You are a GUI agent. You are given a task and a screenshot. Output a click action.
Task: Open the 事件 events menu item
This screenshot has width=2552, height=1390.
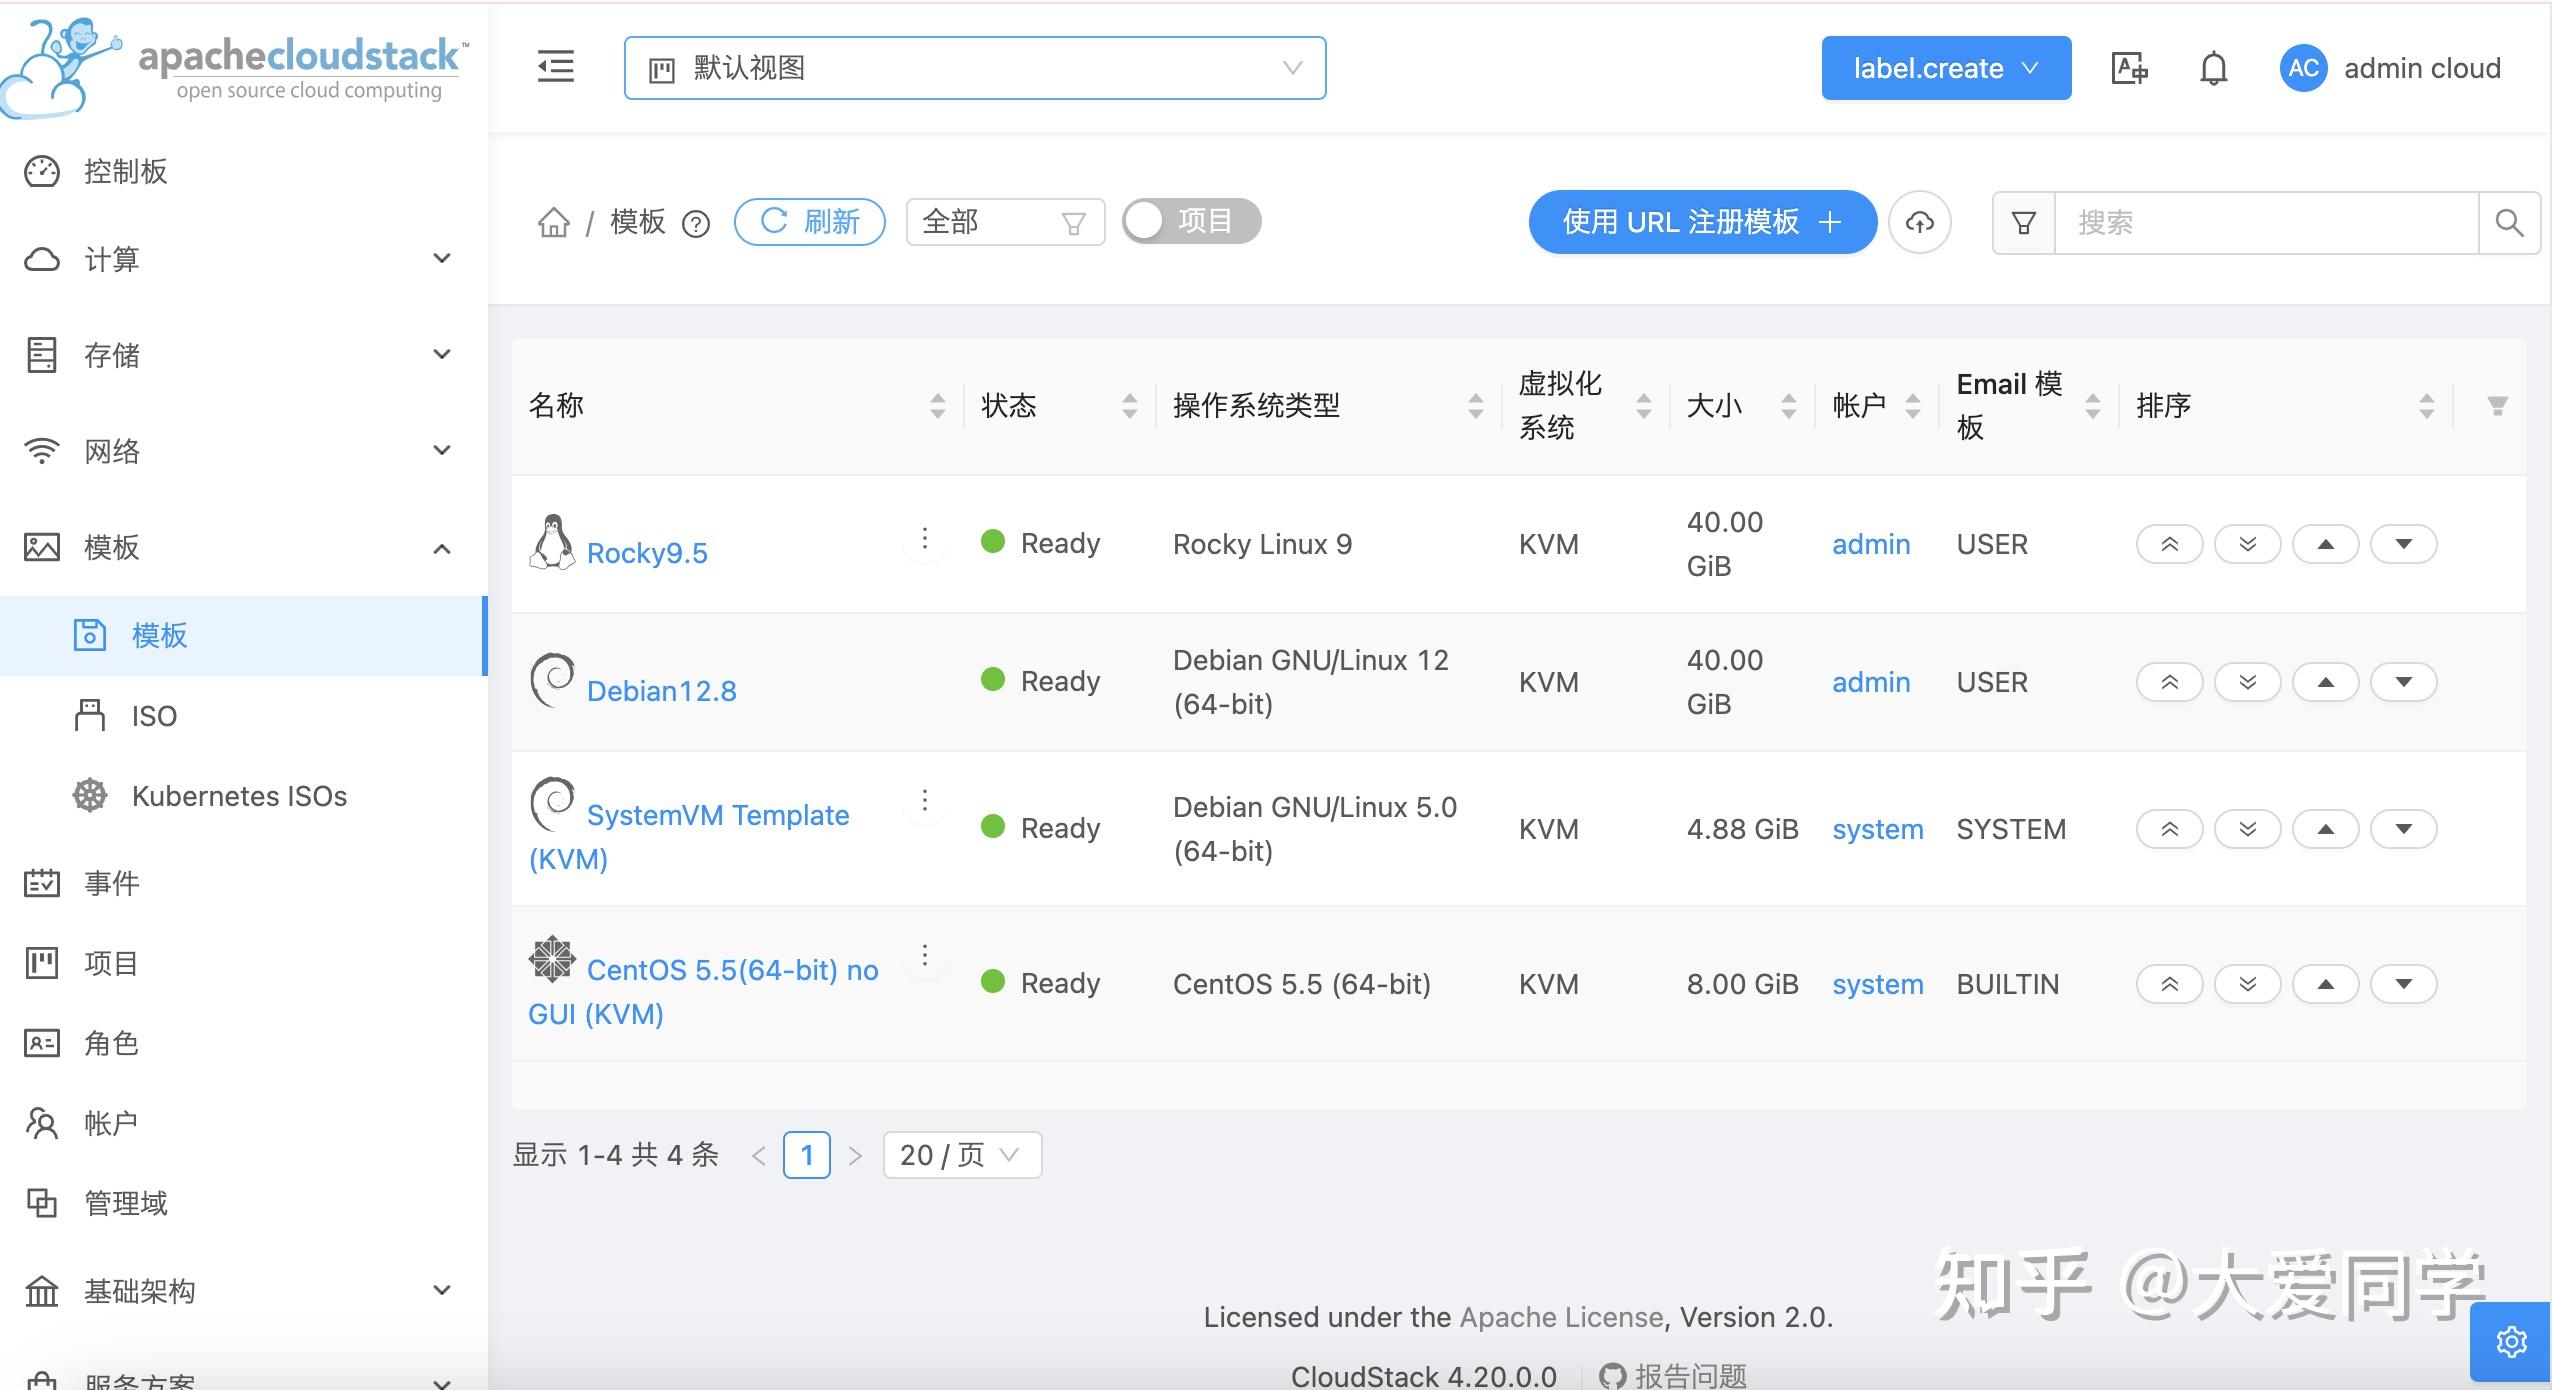pos(110,883)
